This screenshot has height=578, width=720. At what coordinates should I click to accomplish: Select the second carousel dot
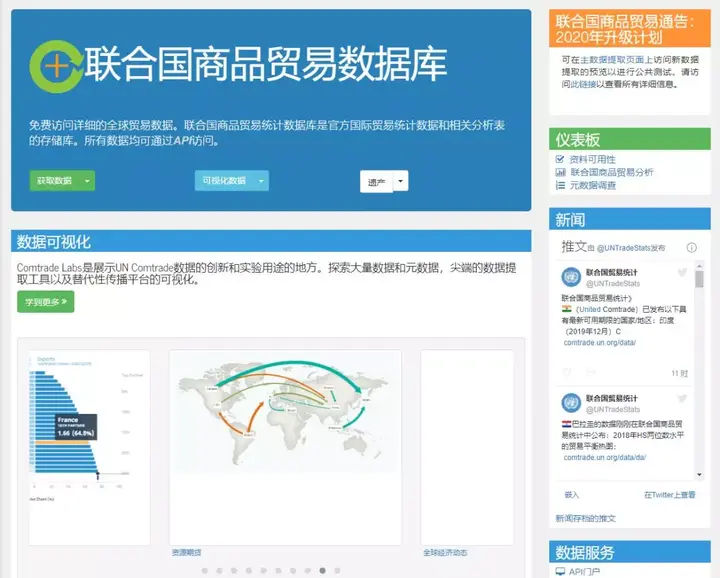tap(219, 571)
